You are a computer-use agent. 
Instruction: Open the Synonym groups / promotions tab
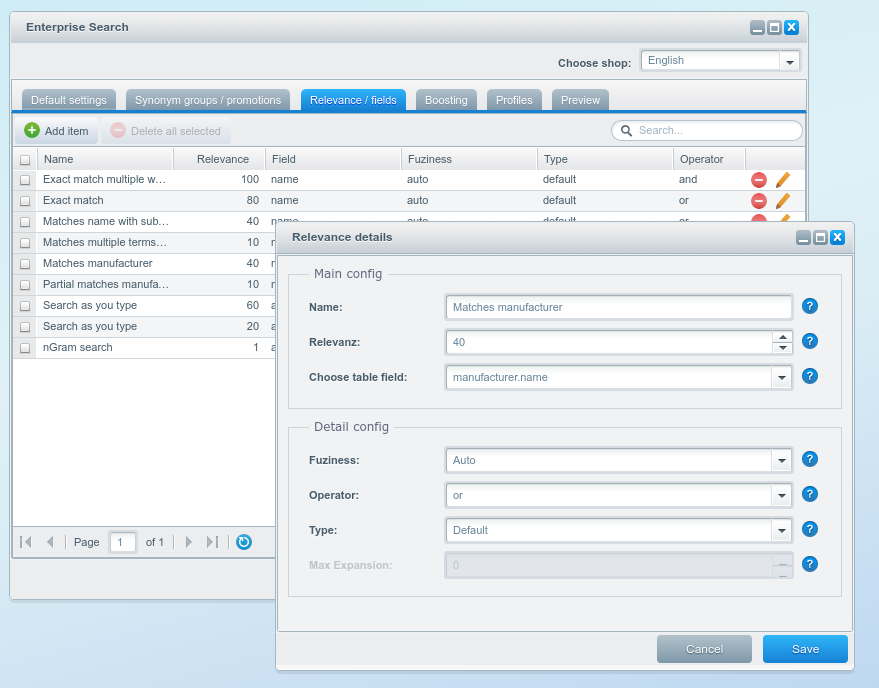pos(208,100)
